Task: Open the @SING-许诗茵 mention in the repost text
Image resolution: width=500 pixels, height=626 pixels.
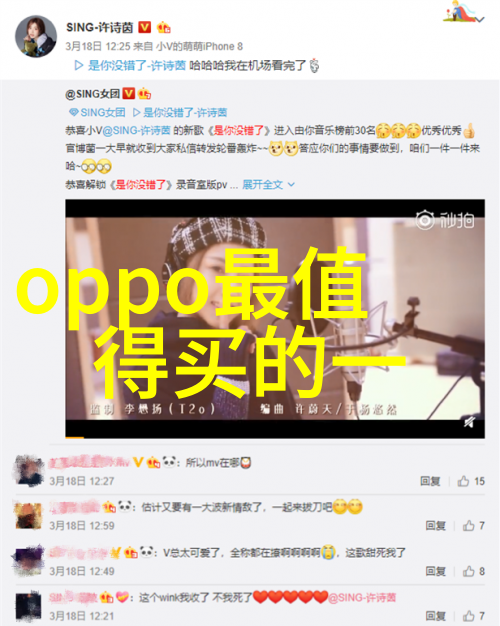Action: tap(137, 131)
